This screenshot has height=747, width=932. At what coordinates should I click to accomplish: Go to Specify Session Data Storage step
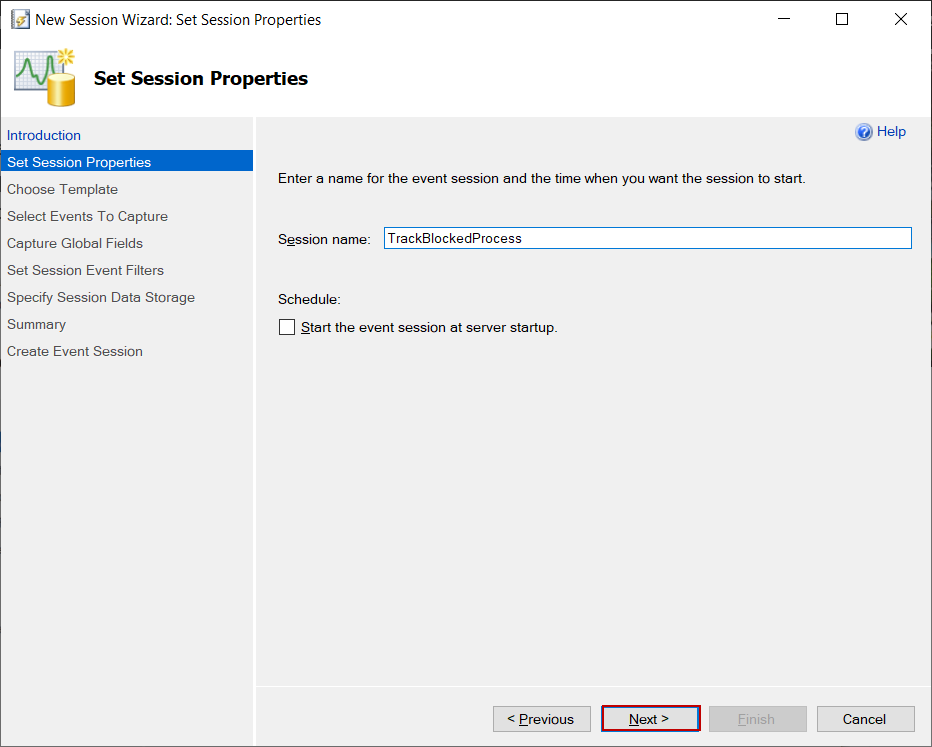coord(101,297)
